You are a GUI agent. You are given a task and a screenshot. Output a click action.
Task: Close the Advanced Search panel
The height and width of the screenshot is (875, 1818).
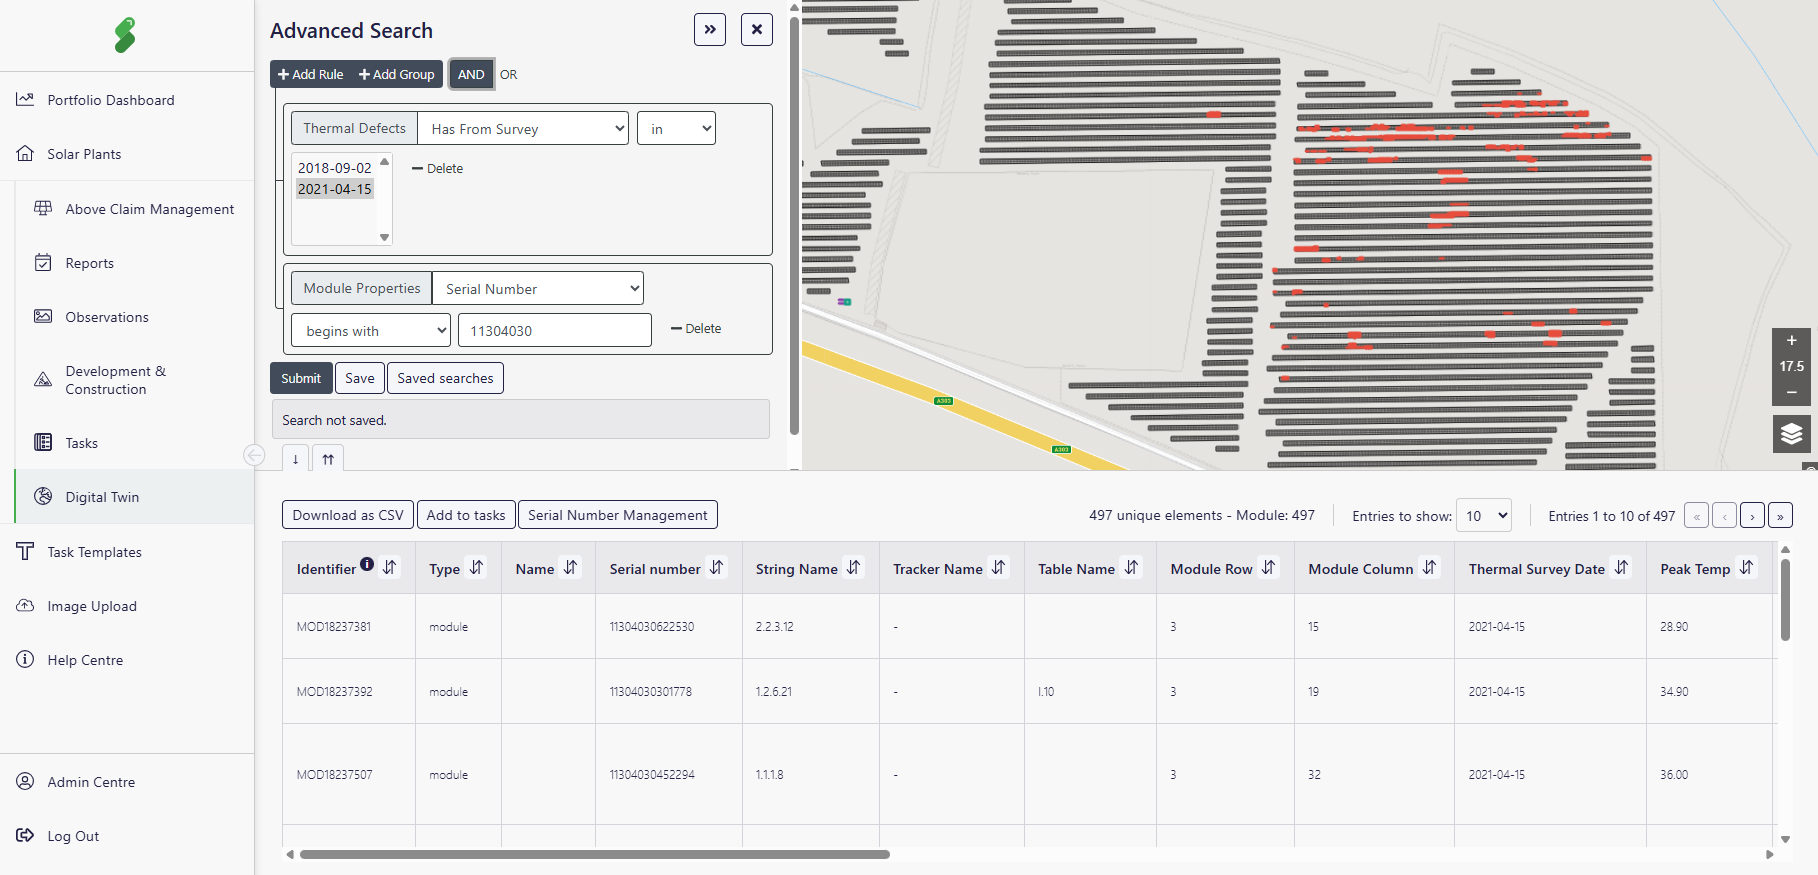pos(757,30)
